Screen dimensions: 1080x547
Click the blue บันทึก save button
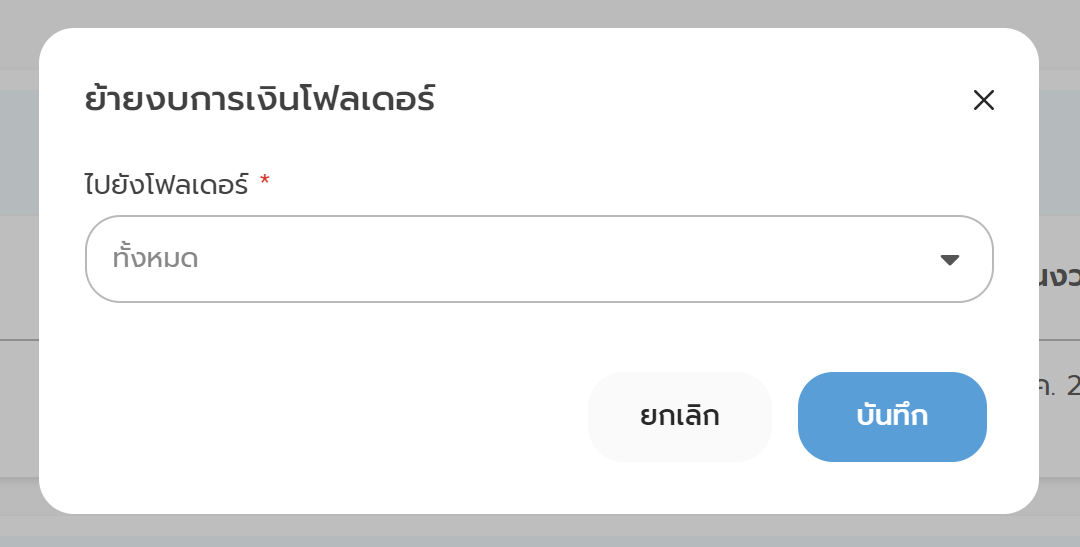[x=892, y=417]
